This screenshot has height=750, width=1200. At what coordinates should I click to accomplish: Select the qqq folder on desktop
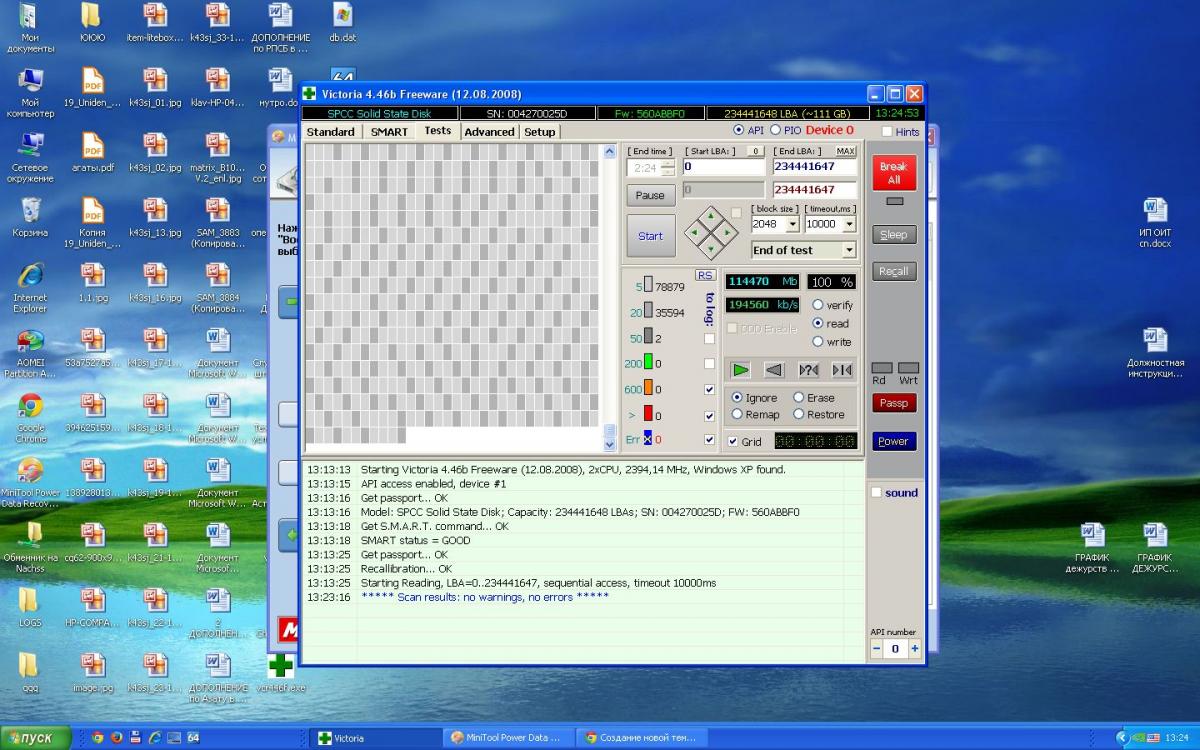point(31,672)
